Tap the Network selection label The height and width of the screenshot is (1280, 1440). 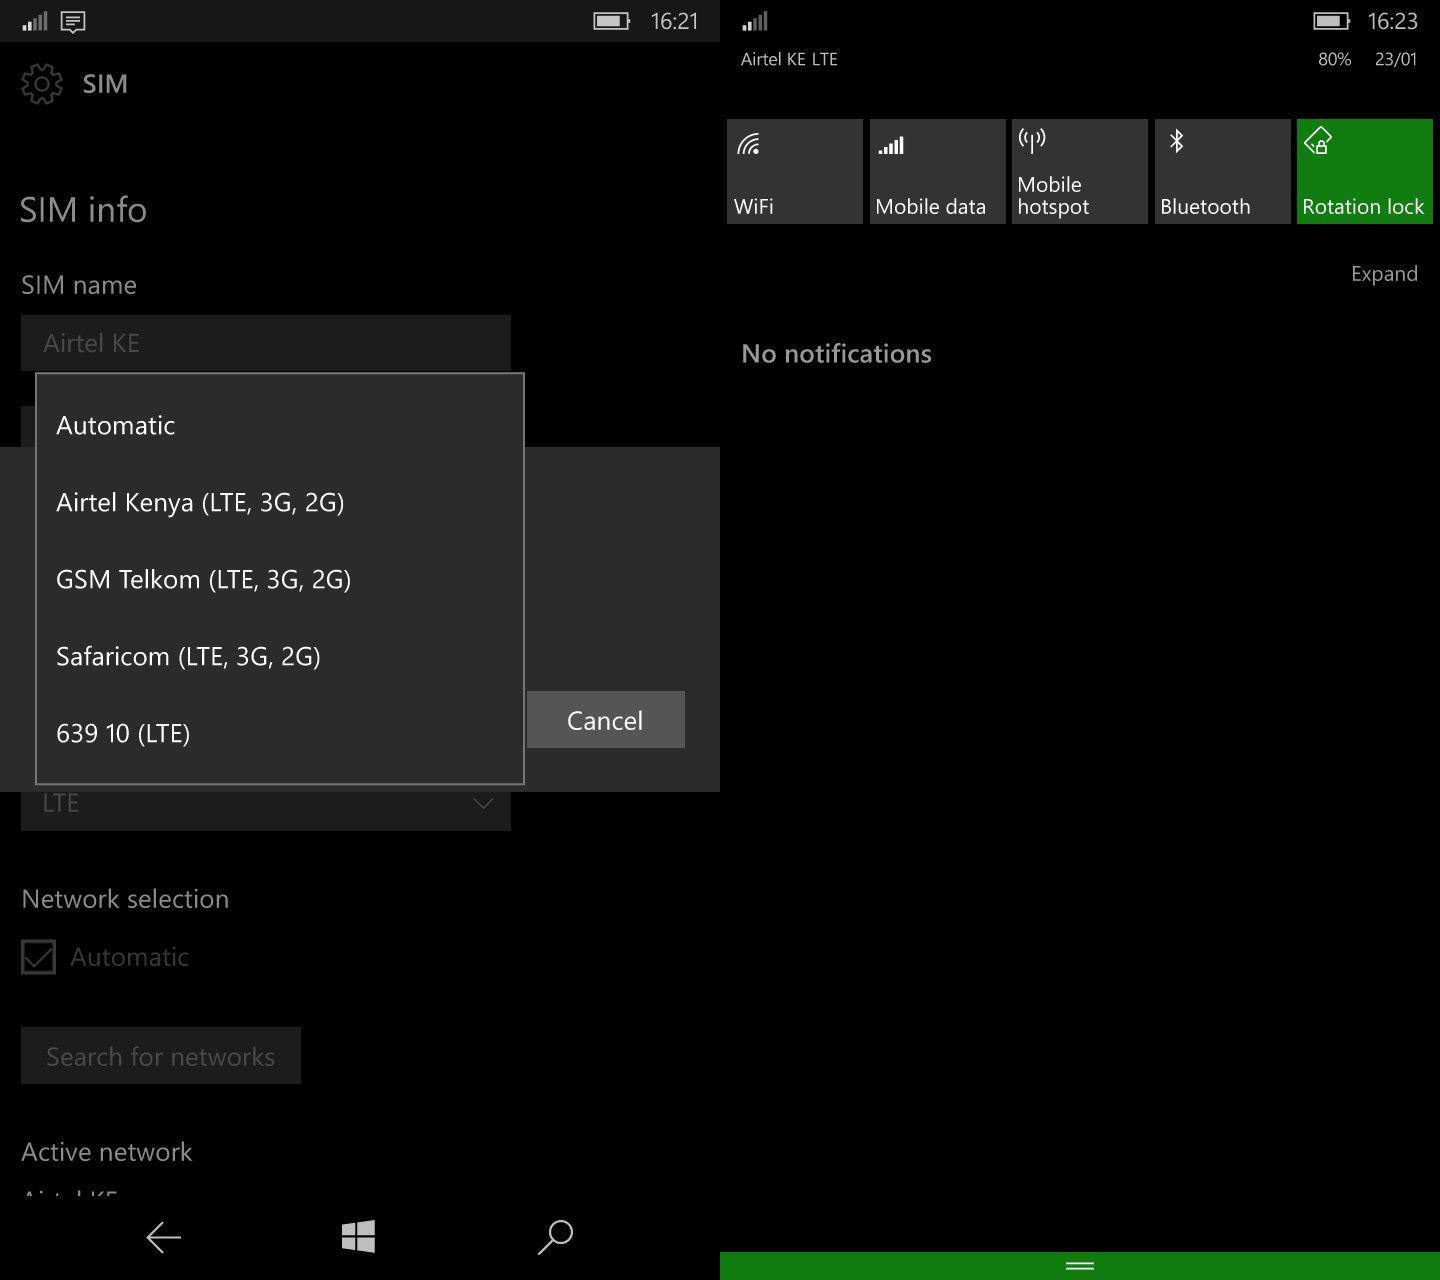tap(125, 899)
